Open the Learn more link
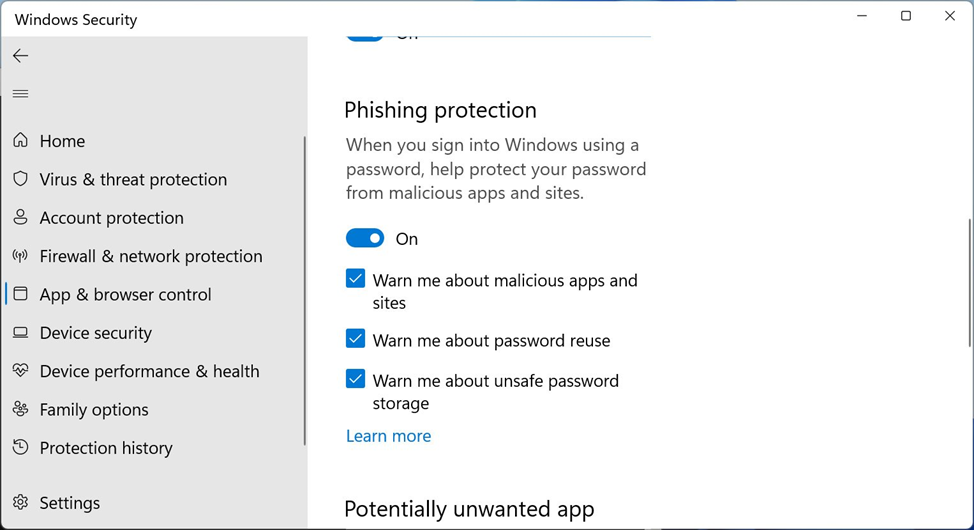The height and width of the screenshot is (530, 974). (388, 436)
